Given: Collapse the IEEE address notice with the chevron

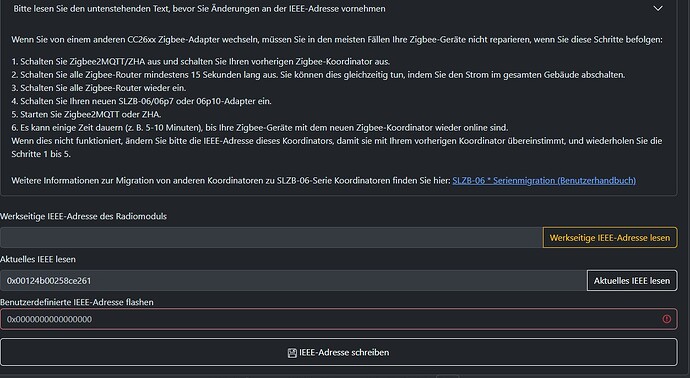Looking at the screenshot, I should 658,8.
